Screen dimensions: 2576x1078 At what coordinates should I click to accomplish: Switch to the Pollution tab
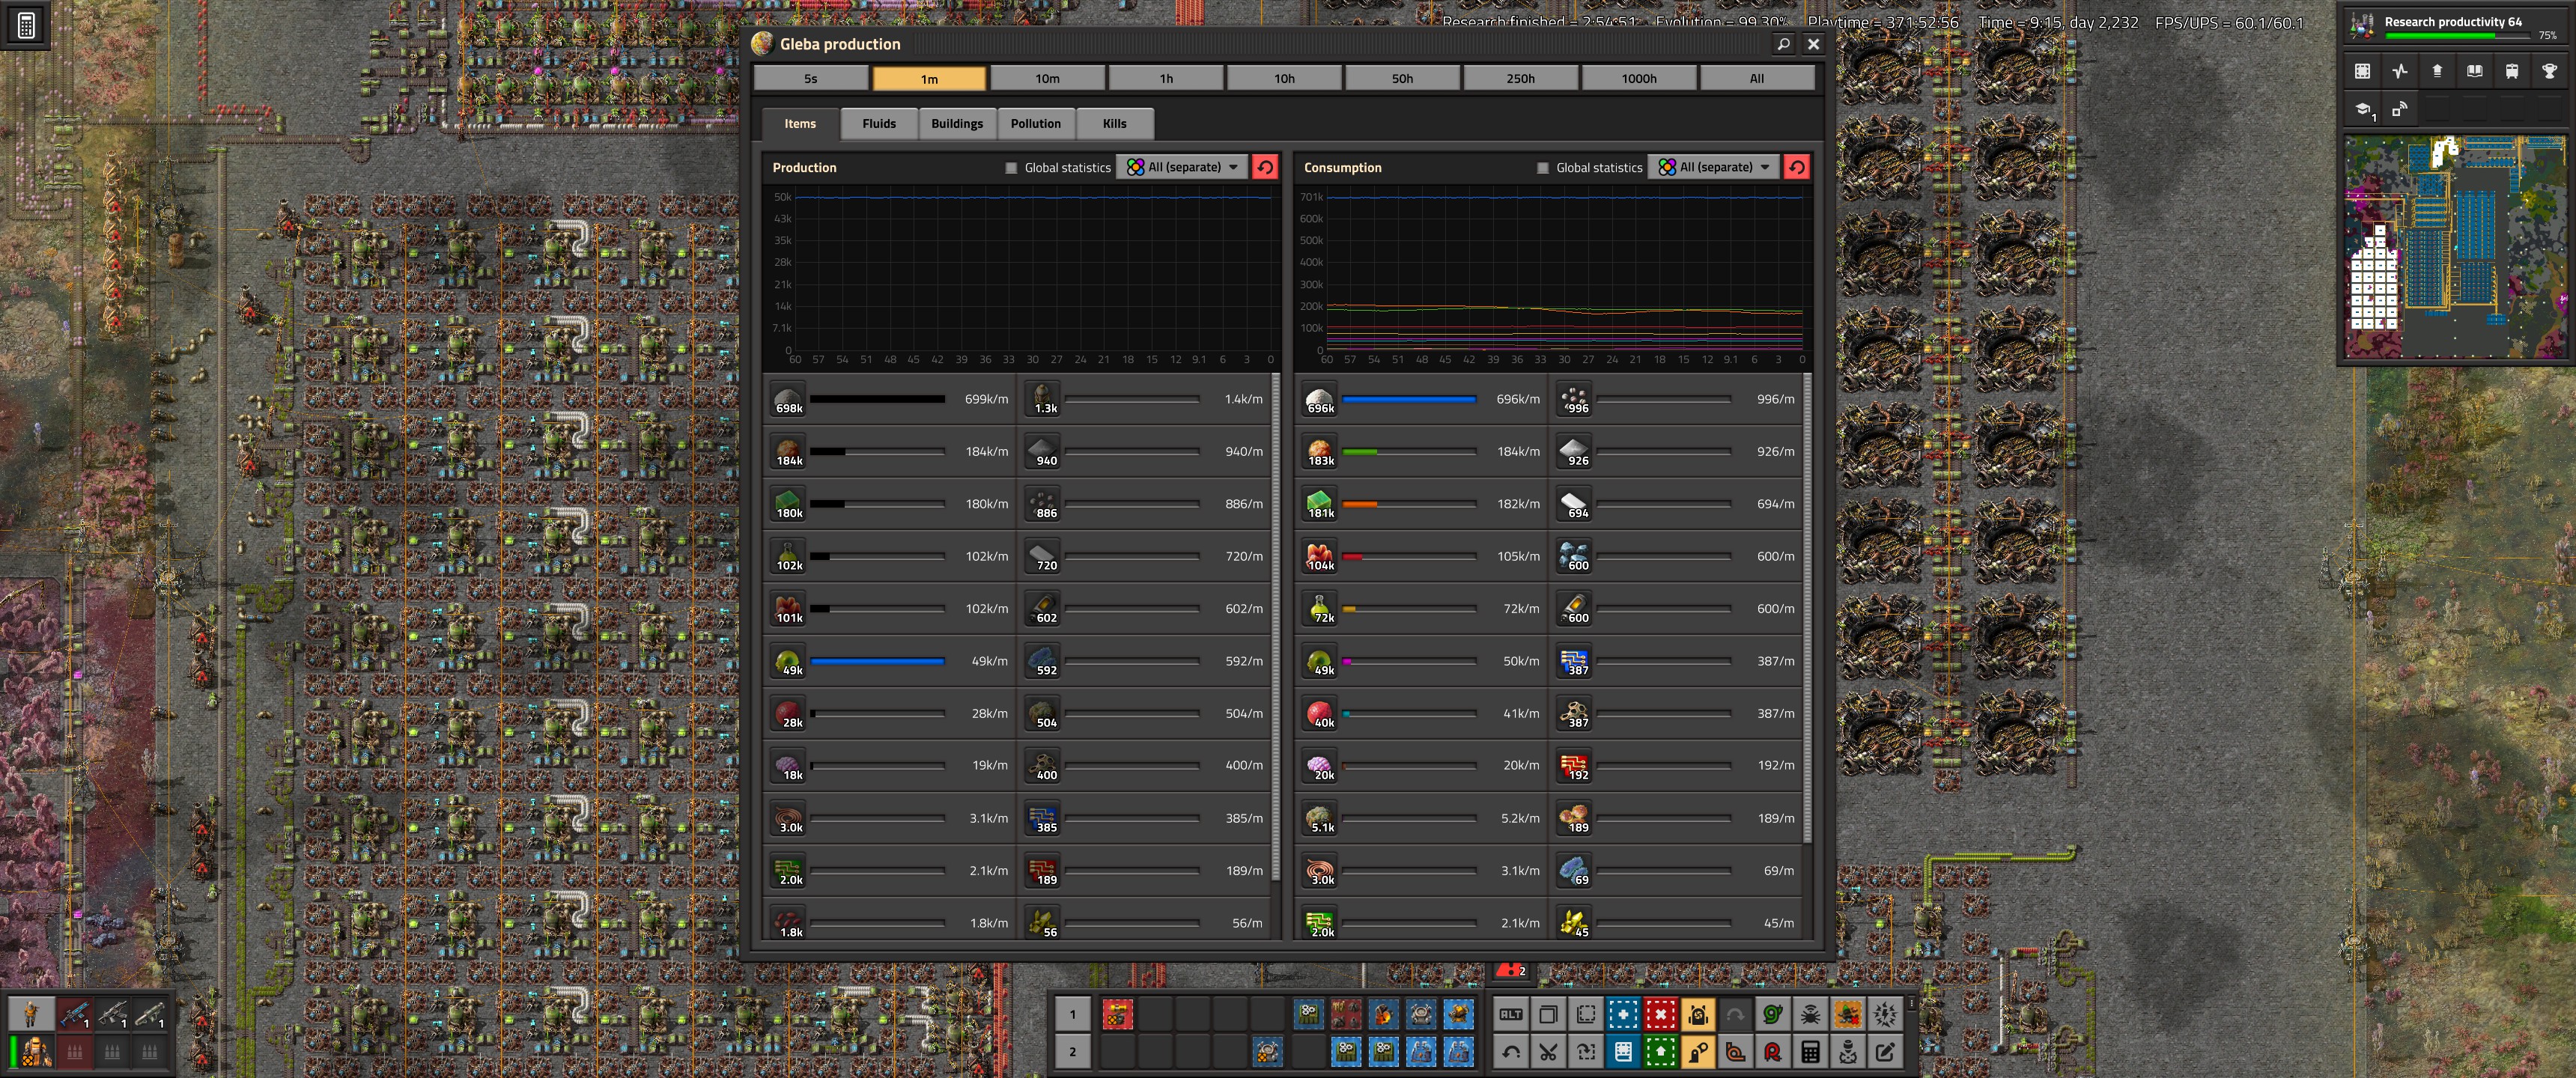1035,123
